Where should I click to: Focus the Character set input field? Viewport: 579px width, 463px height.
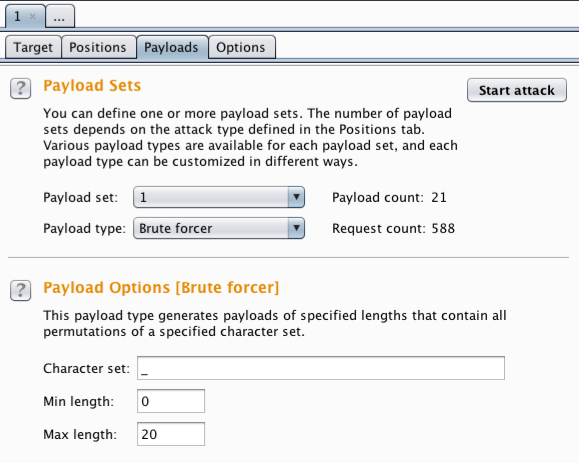coord(321,368)
